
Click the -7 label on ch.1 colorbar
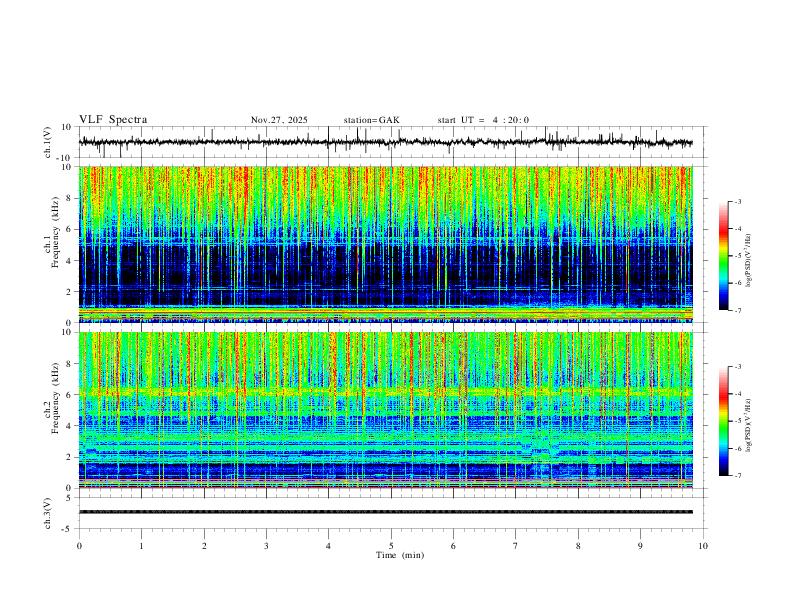click(x=737, y=311)
